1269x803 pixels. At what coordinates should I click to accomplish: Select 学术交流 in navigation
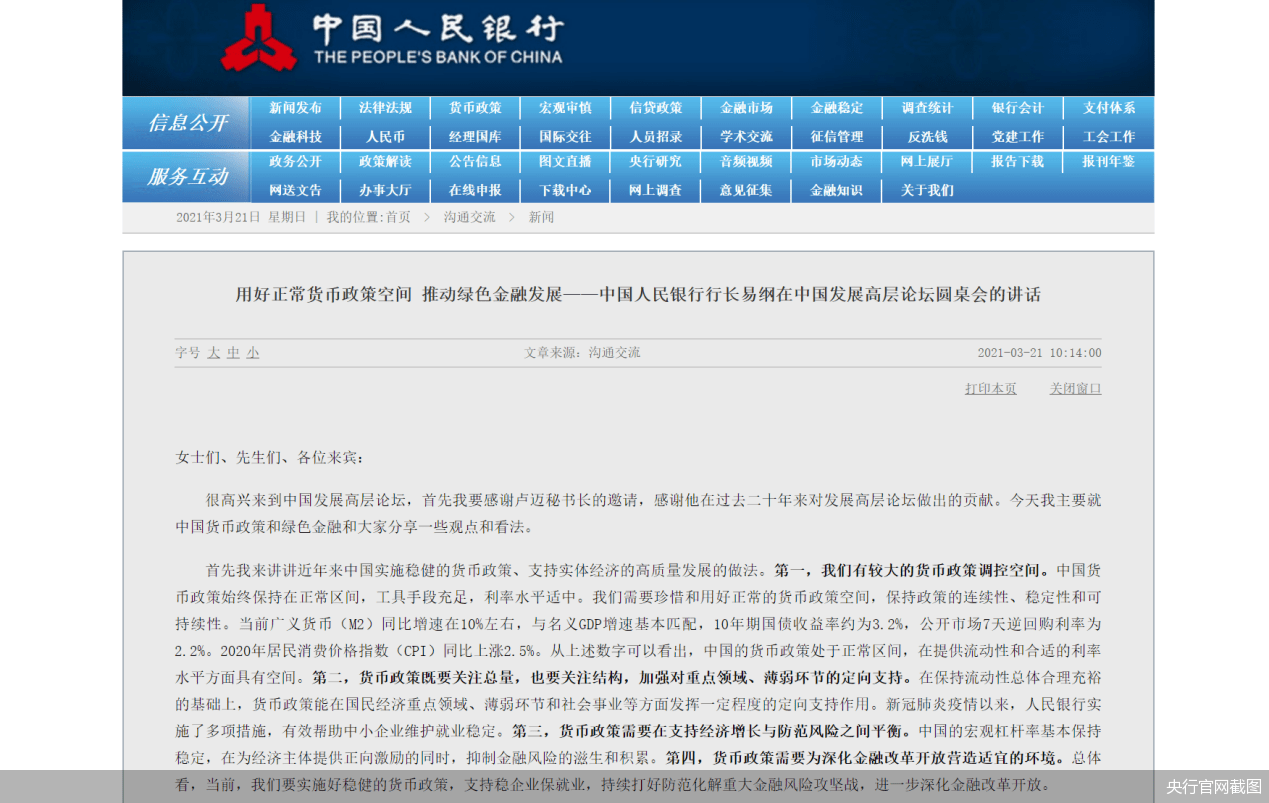coord(746,137)
